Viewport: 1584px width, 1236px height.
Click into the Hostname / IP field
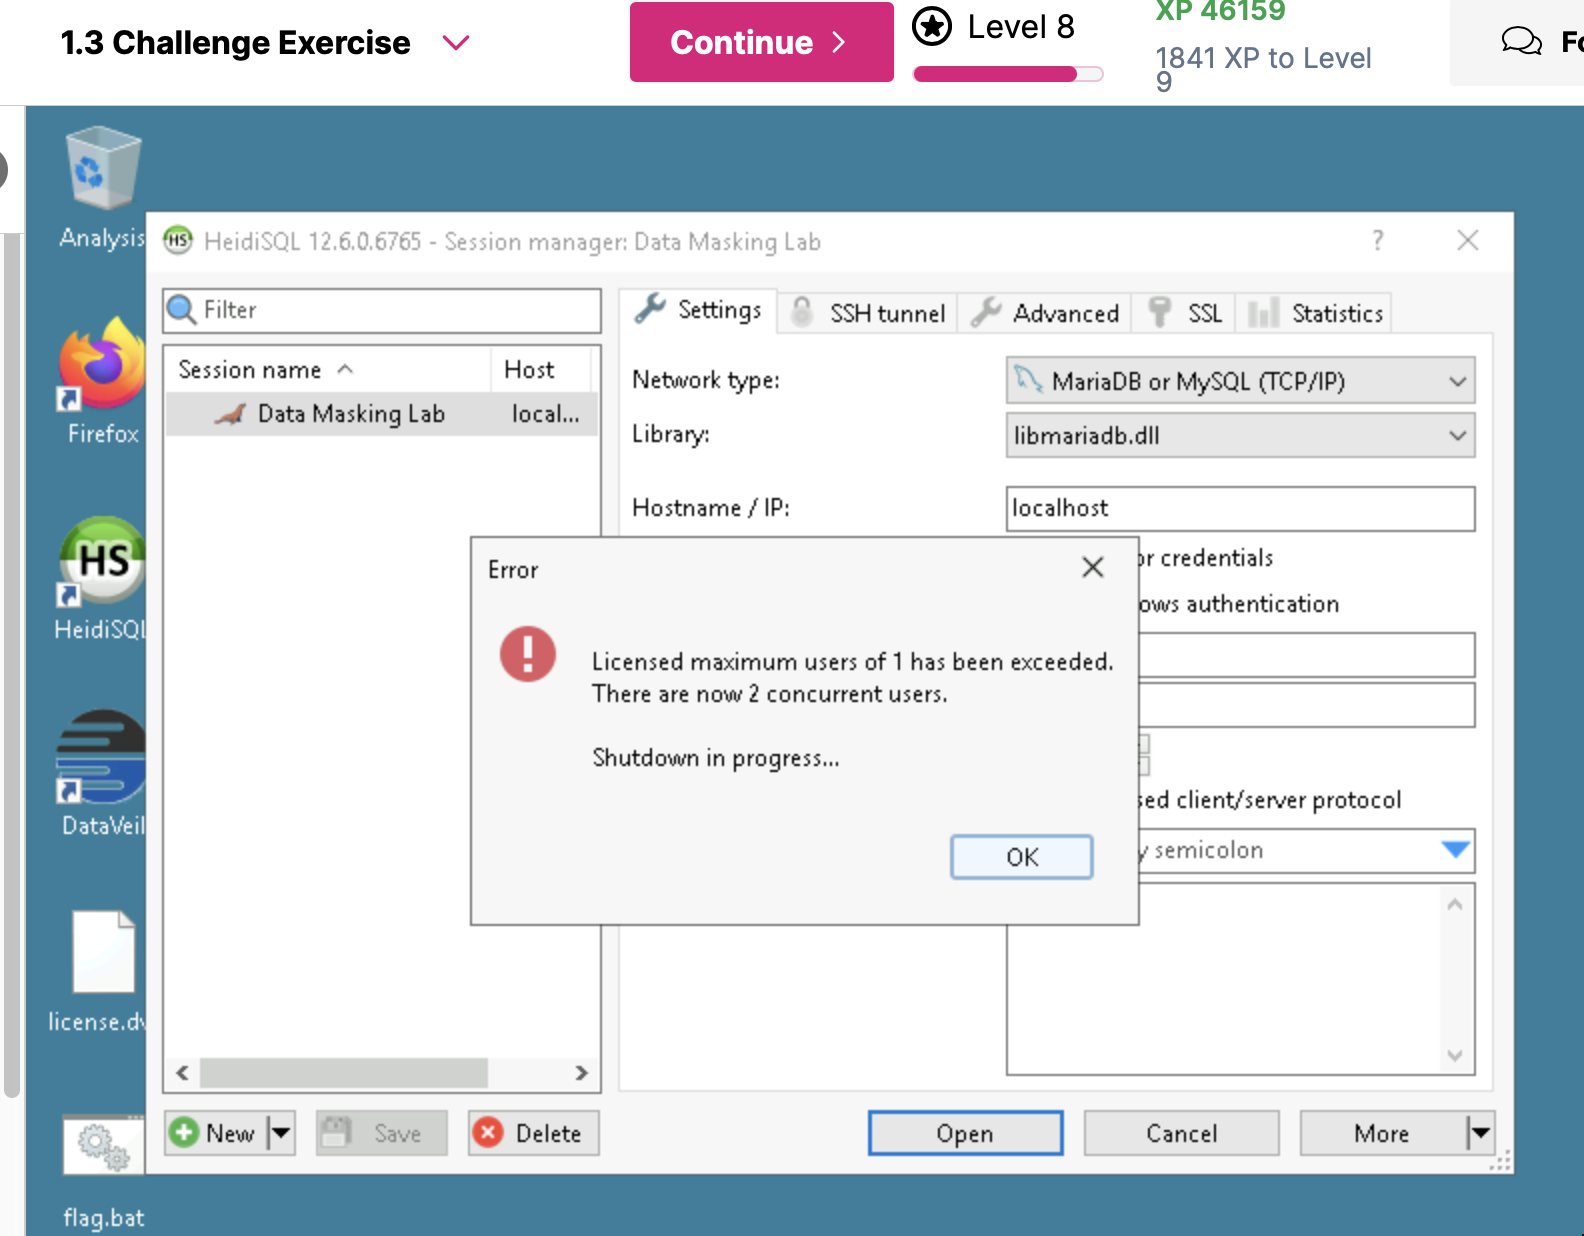click(x=1239, y=508)
